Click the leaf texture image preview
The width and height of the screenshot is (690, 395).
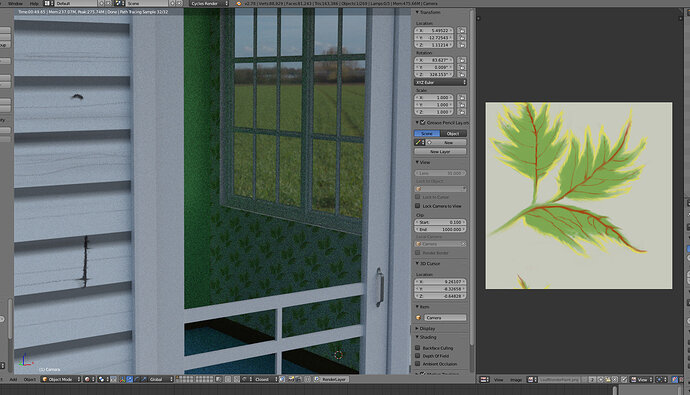click(579, 196)
